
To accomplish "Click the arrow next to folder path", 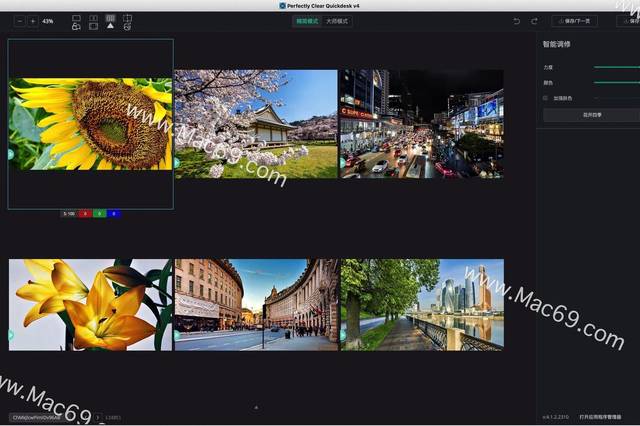I will coord(98,417).
